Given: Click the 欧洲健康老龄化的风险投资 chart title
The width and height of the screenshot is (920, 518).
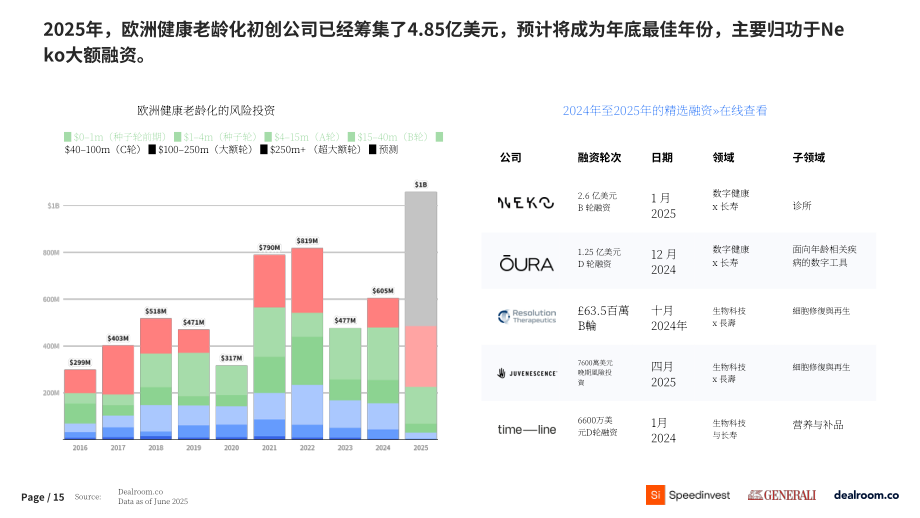Looking at the screenshot, I should pyautogui.click(x=206, y=110).
